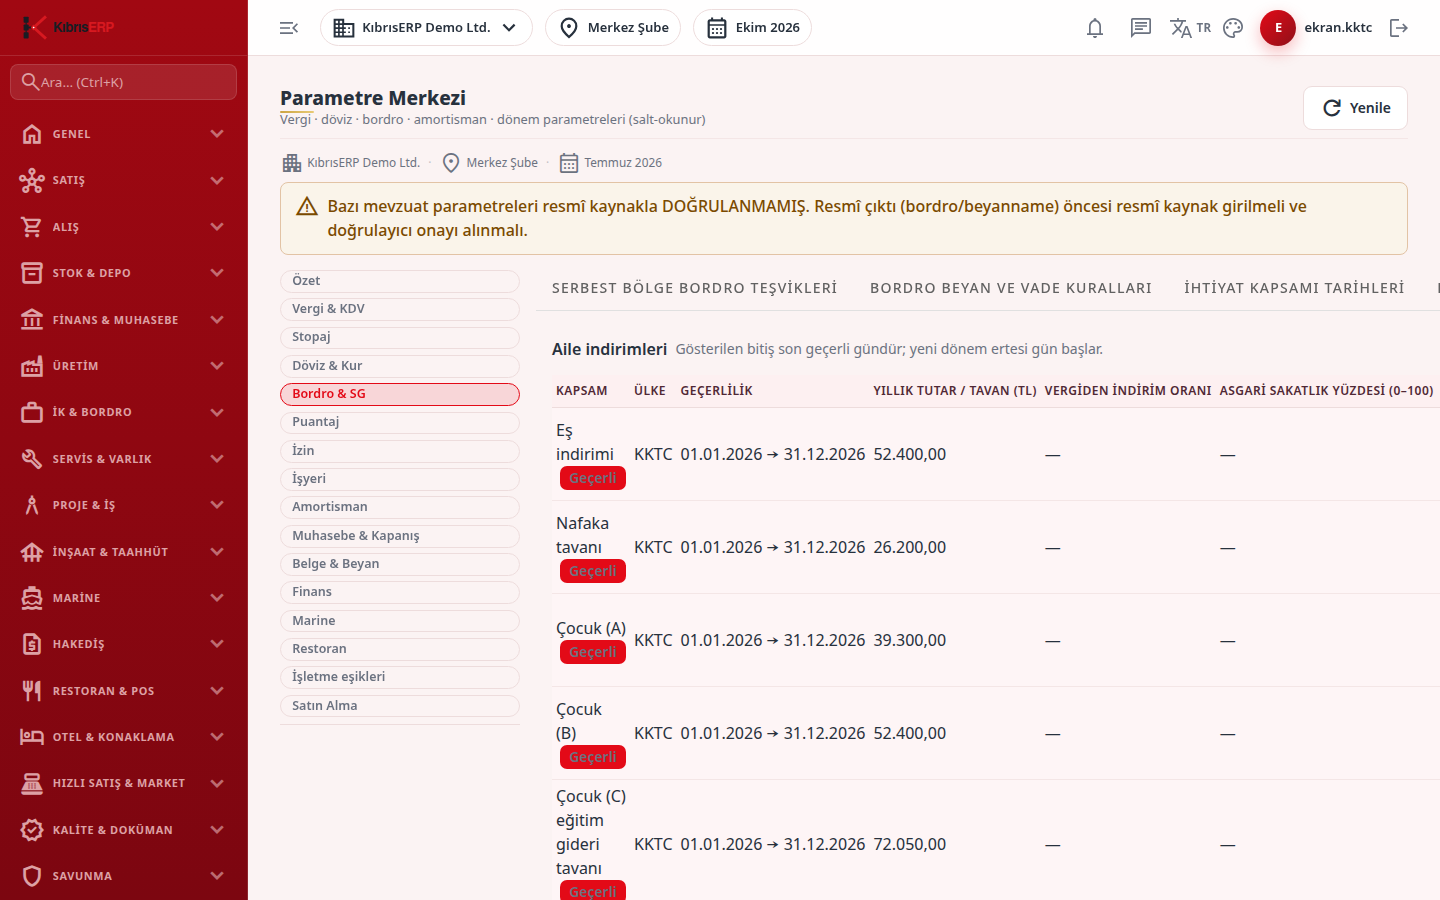Click the Üretim factory icon
Viewport: 1440px width, 900px height.
coord(32,366)
